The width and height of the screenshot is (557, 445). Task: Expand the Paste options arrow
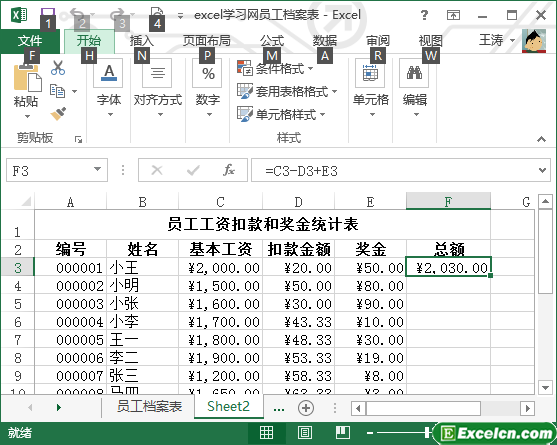27,116
